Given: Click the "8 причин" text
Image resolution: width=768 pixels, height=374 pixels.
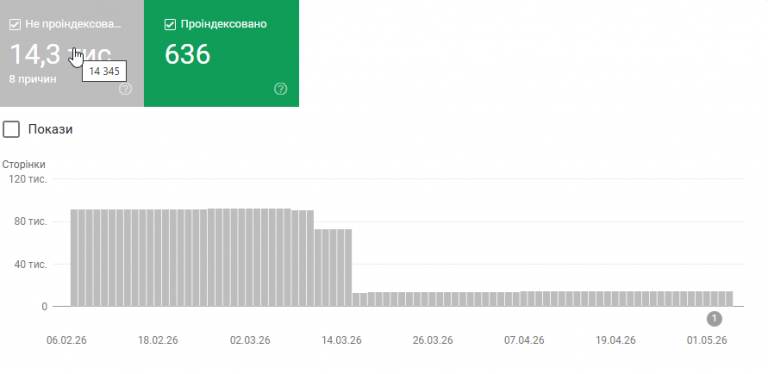Looking at the screenshot, I should tap(32, 79).
